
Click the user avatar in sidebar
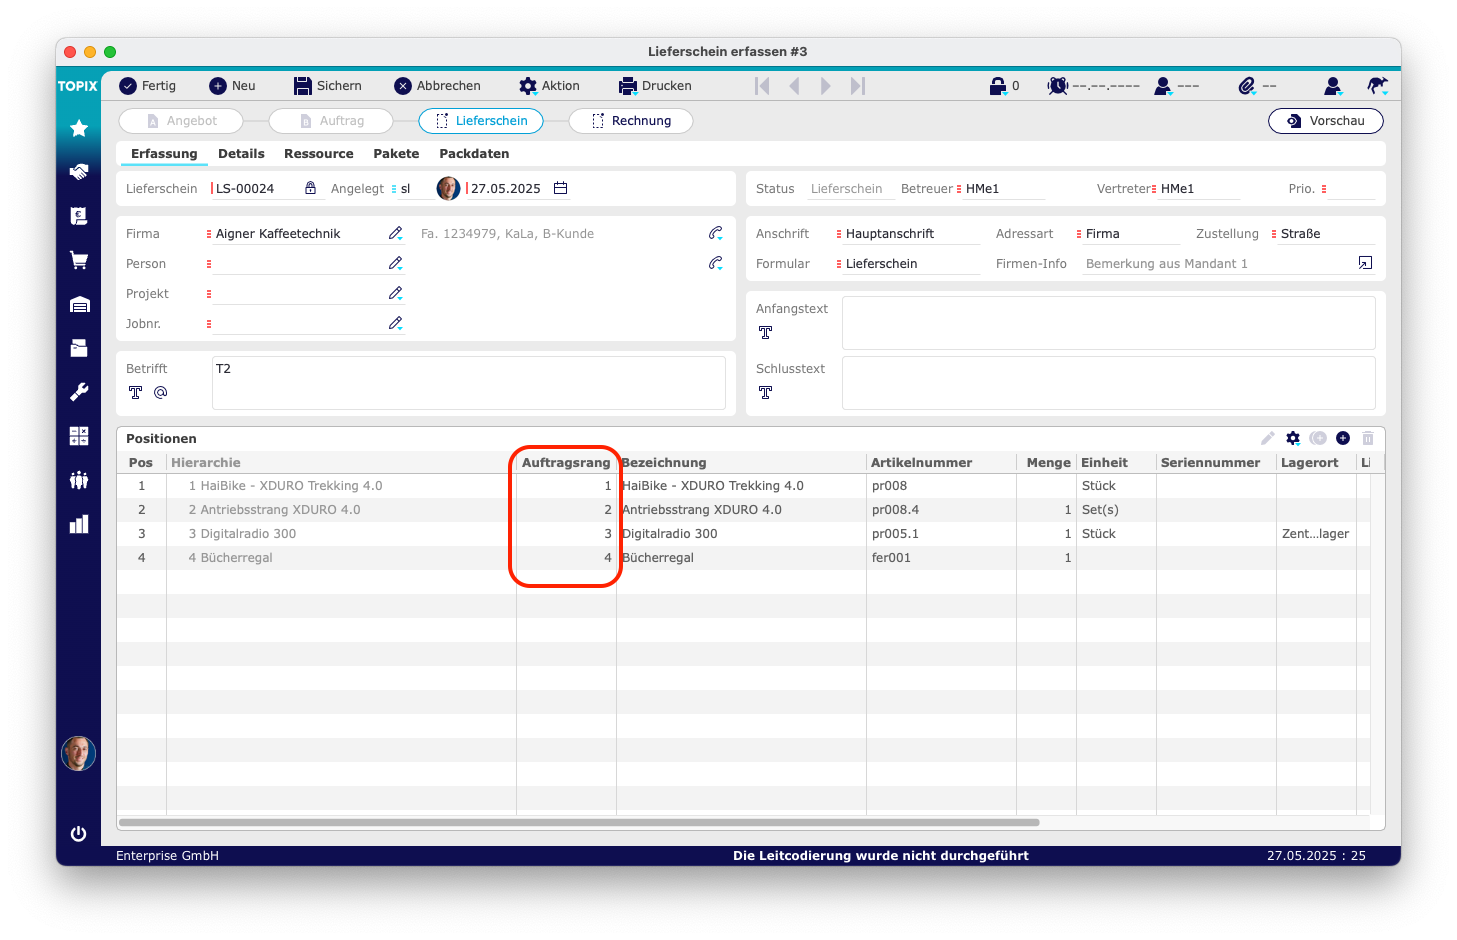(x=79, y=753)
